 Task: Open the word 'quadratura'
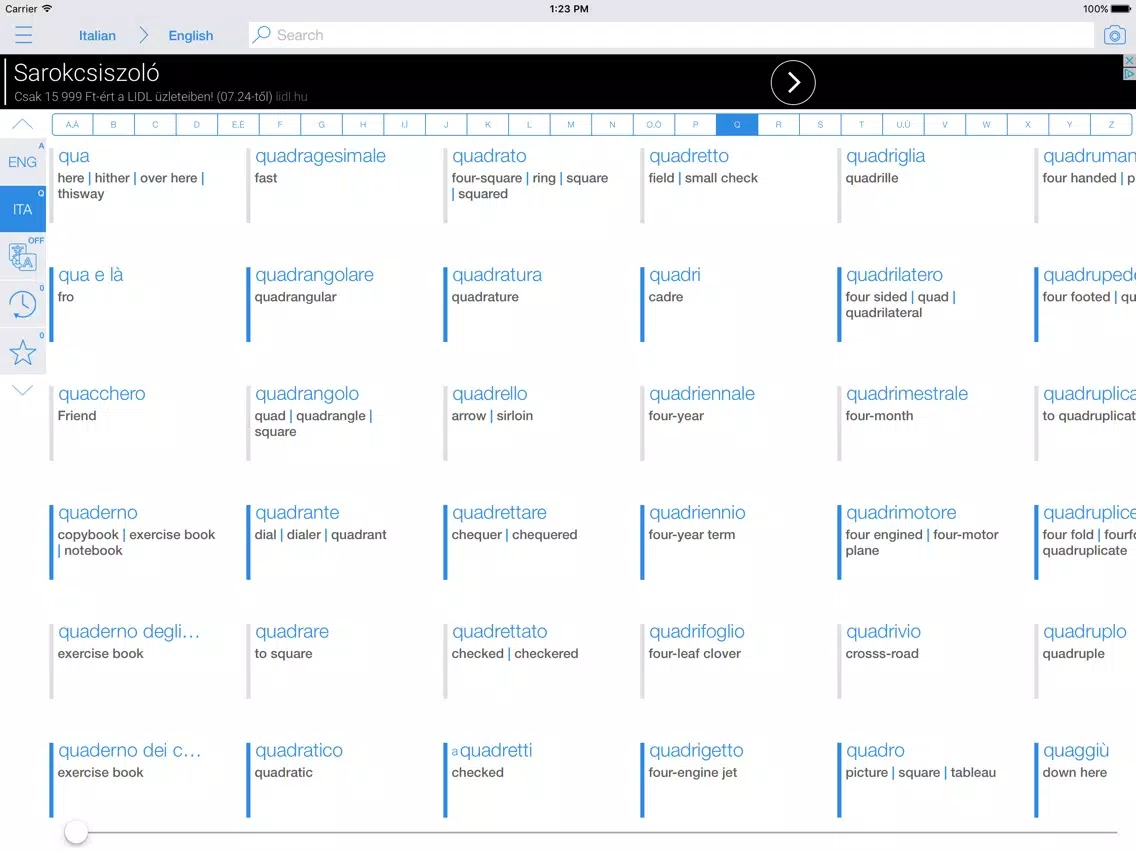(497, 275)
